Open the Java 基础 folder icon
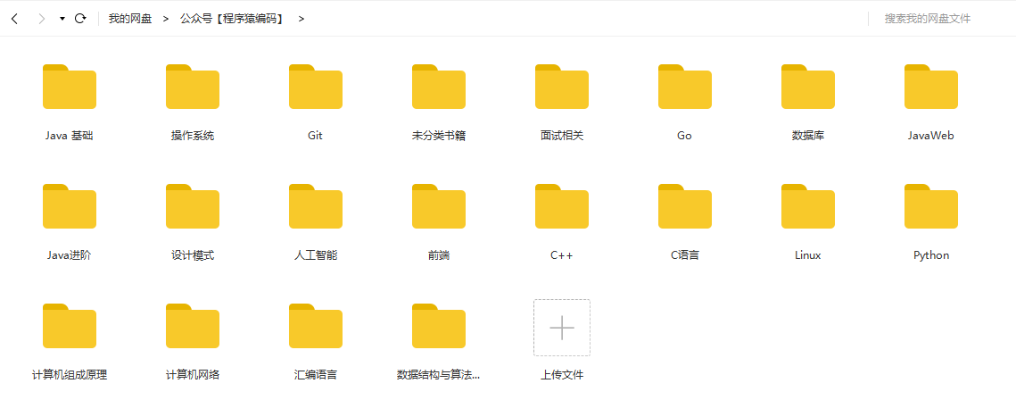 pyautogui.click(x=69, y=86)
